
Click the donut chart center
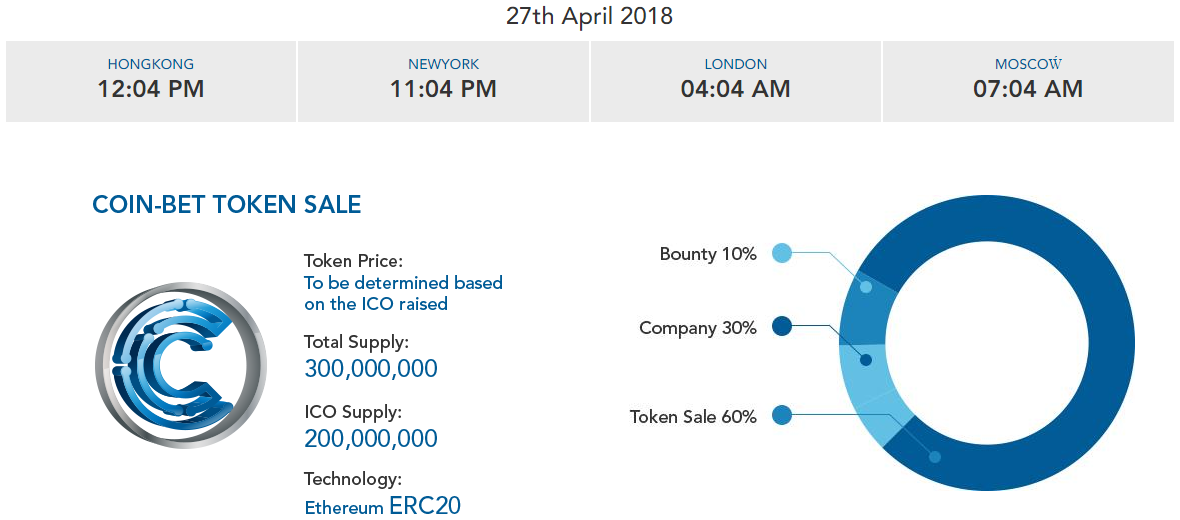(x=986, y=342)
